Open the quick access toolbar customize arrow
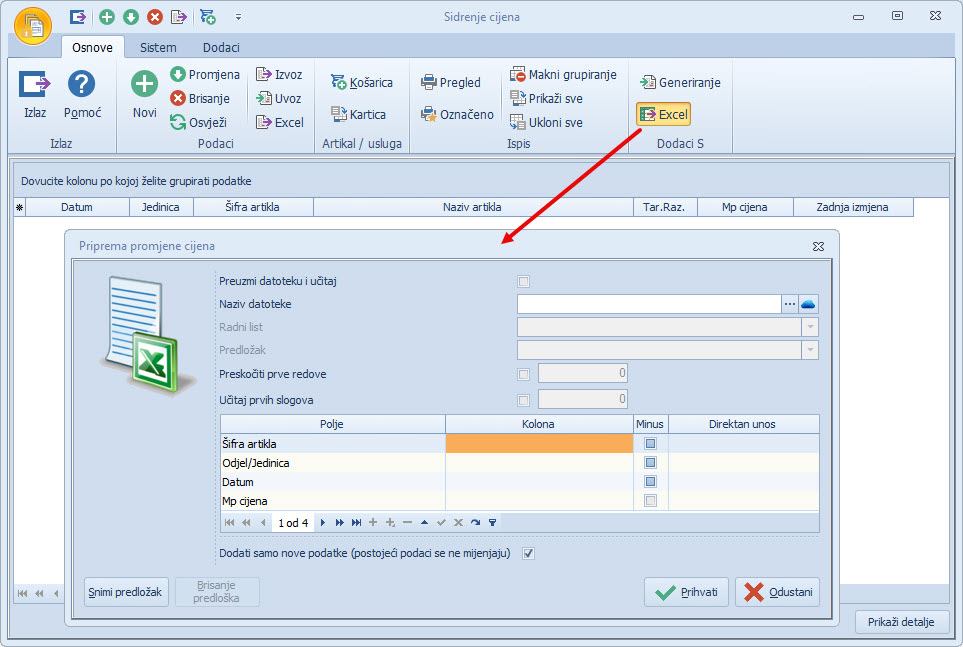 click(x=238, y=17)
